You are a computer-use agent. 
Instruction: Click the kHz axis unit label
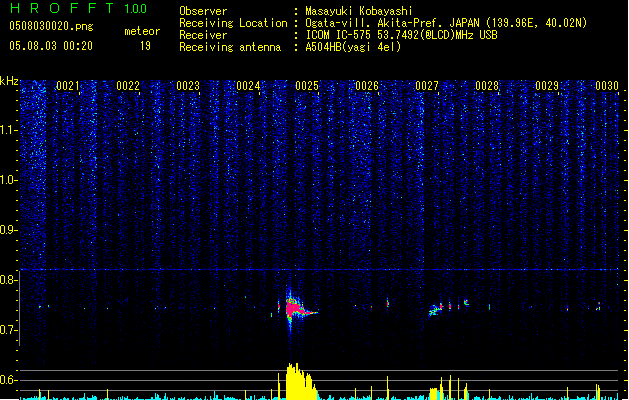(9, 80)
